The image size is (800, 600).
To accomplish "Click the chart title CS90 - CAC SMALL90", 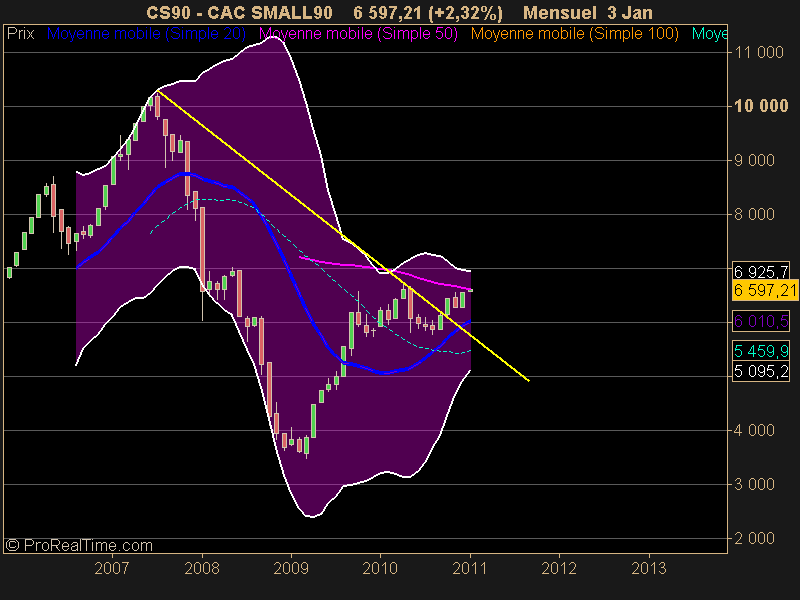I will [239, 12].
